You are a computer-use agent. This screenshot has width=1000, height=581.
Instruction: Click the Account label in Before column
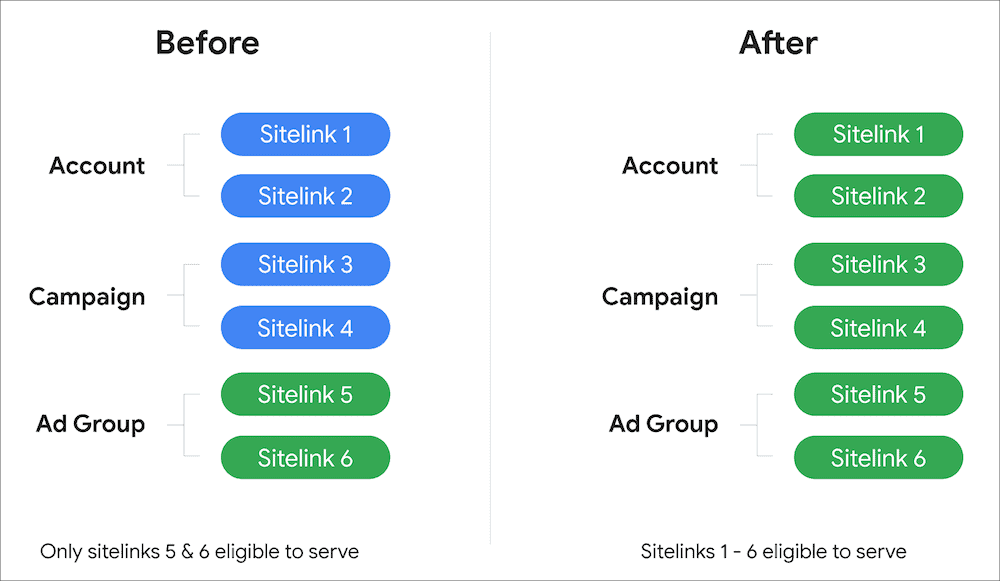click(97, 166)
